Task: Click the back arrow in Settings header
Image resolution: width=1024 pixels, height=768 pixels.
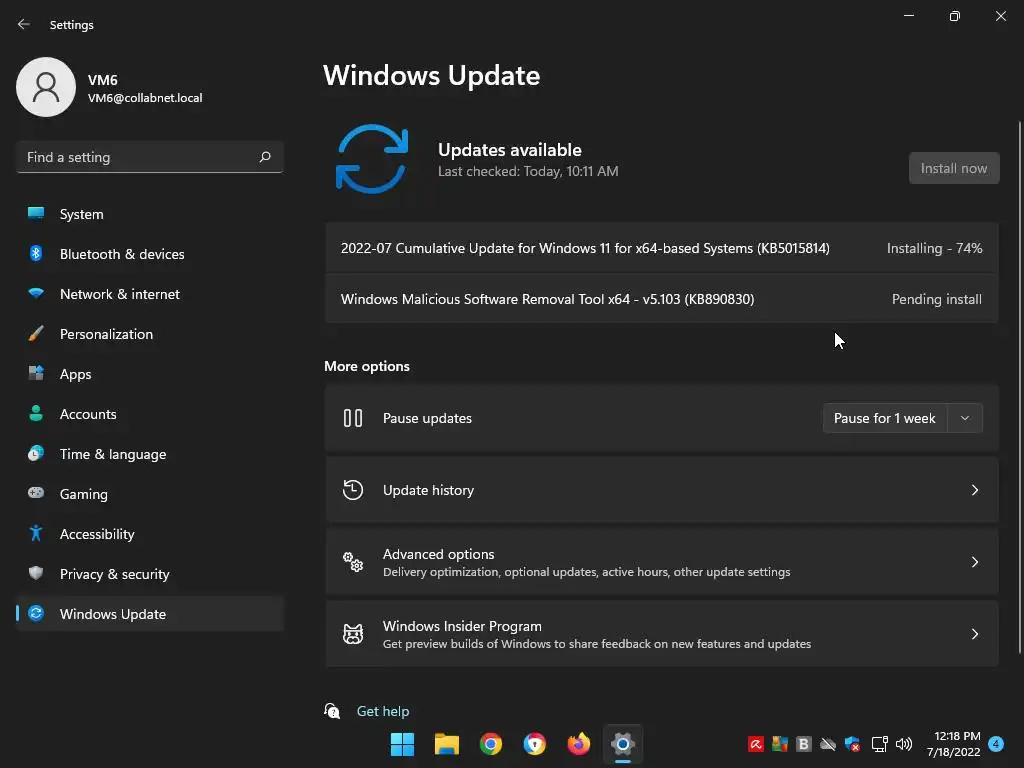Action: coord(24,24)
